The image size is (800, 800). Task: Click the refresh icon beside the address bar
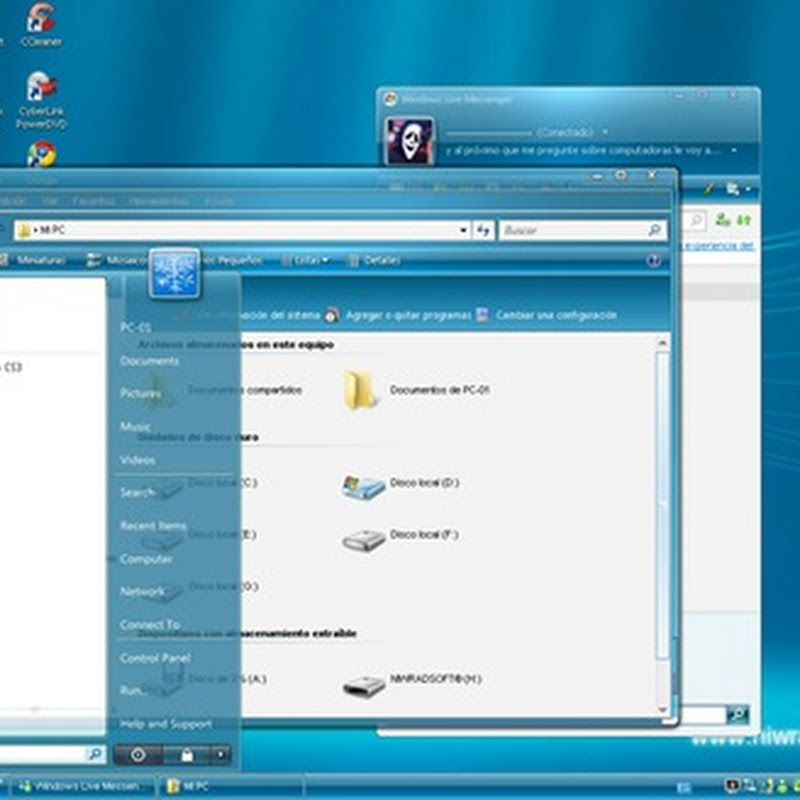484,230
